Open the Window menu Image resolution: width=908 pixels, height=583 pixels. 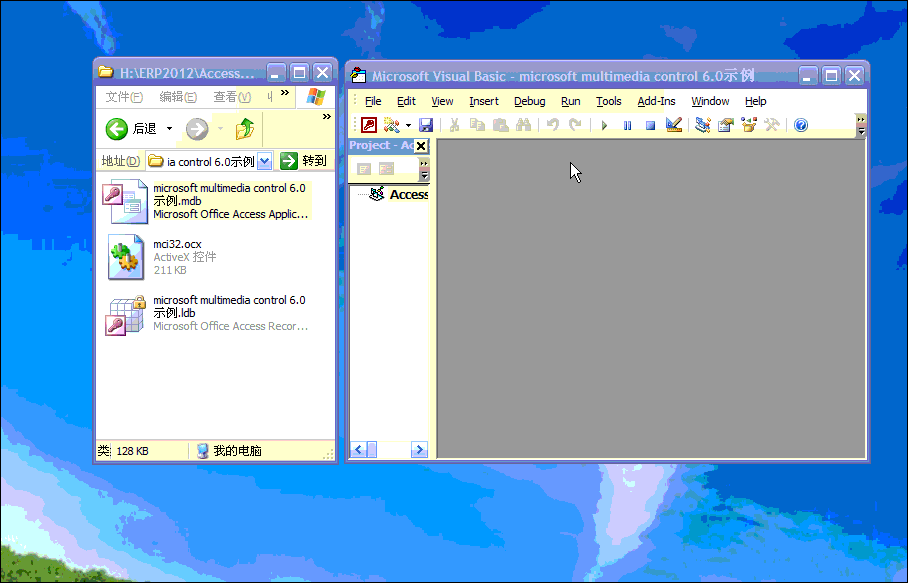pyautogui.click(x=710, y=101)
